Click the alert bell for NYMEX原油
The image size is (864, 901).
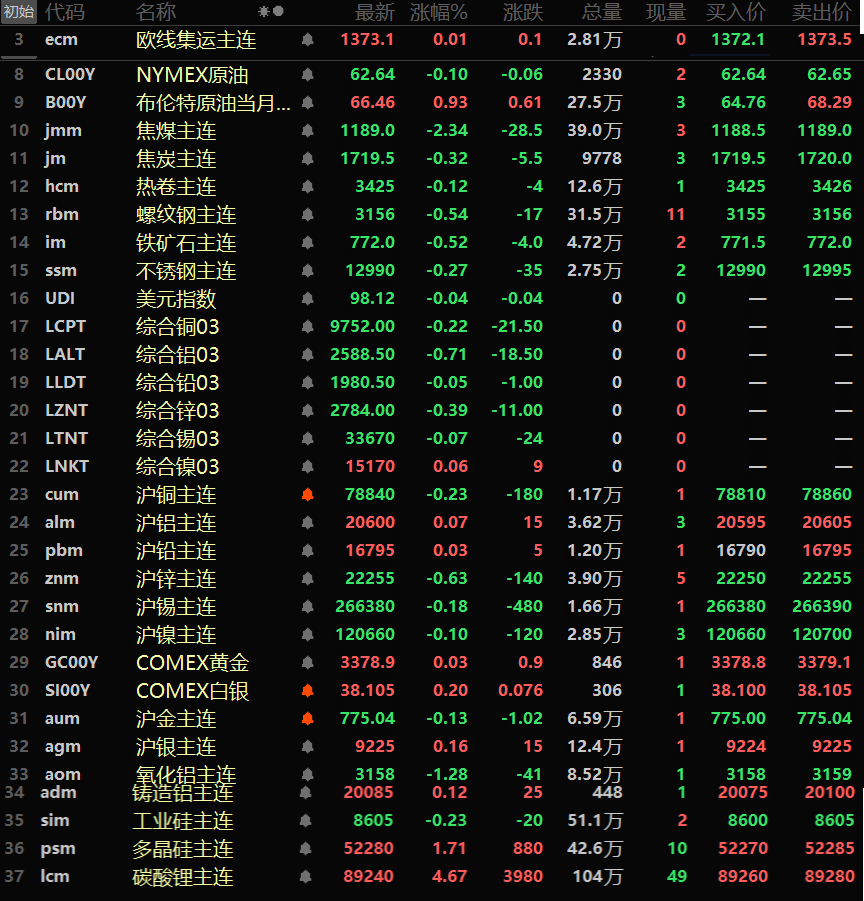tap(307, 75)
